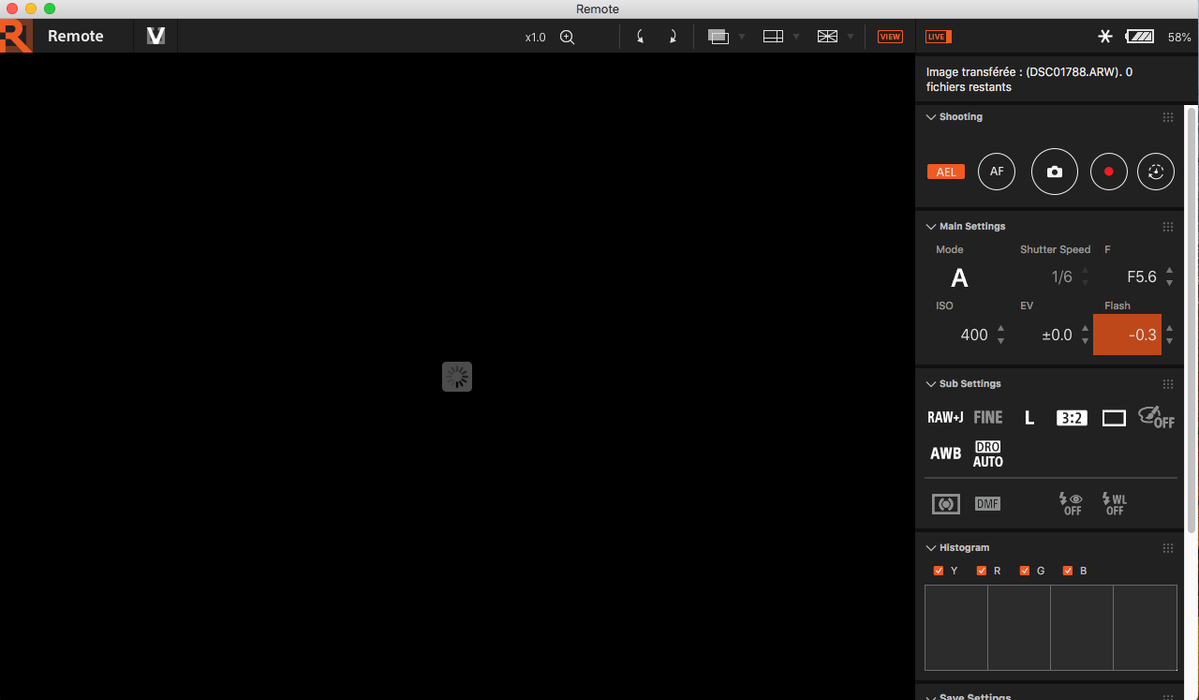Viewport: 1199px width, 700px height.
Task: Click the RAW+J file format icon
Action: point(945,418)
